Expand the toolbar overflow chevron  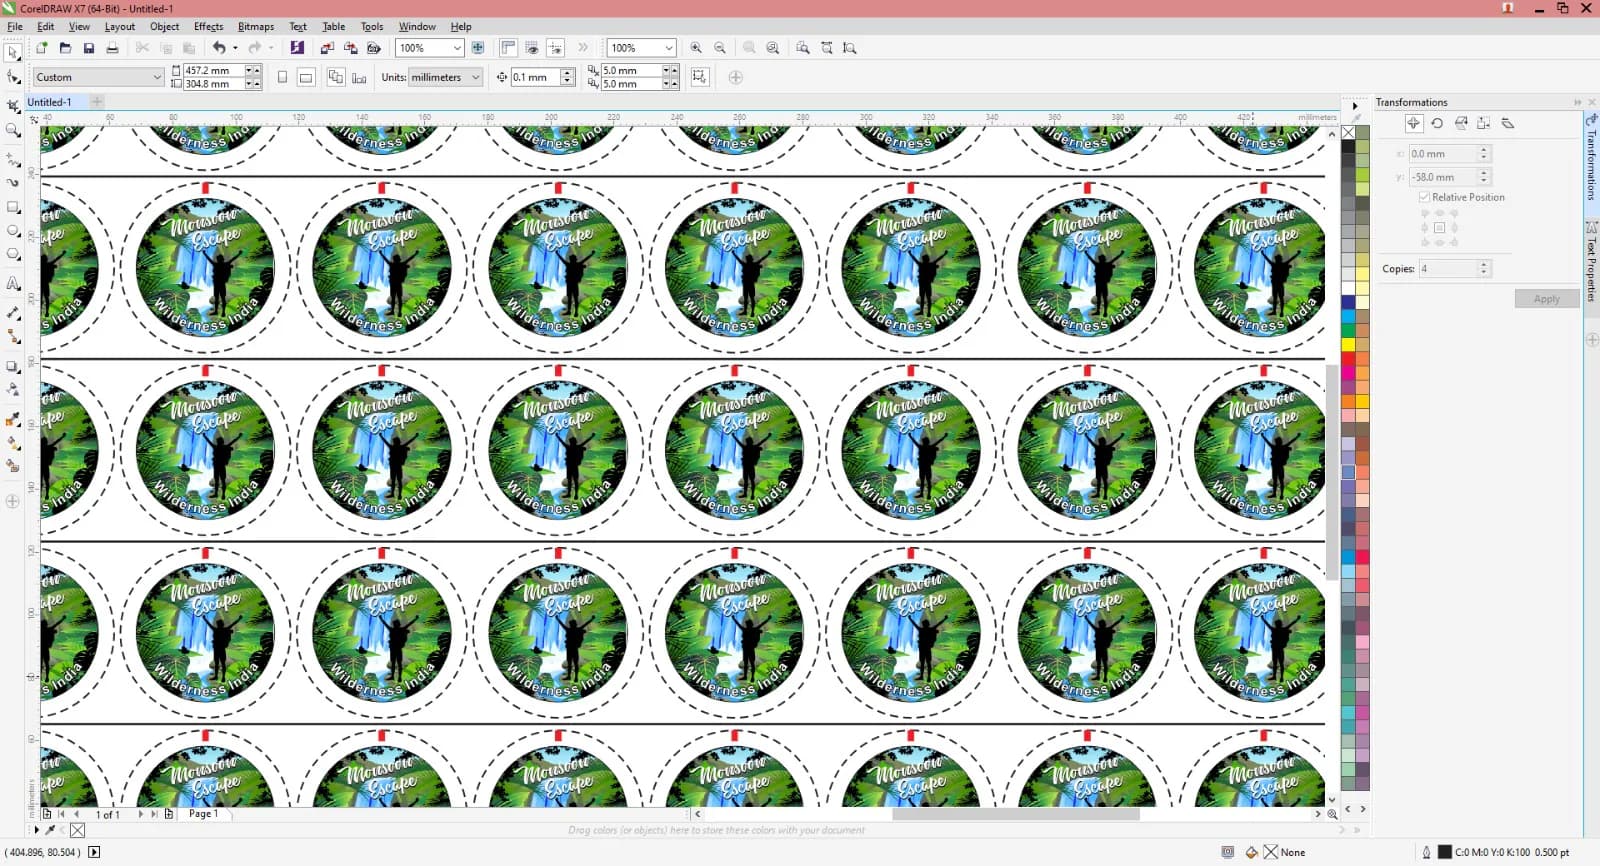(x=583, y=48)
